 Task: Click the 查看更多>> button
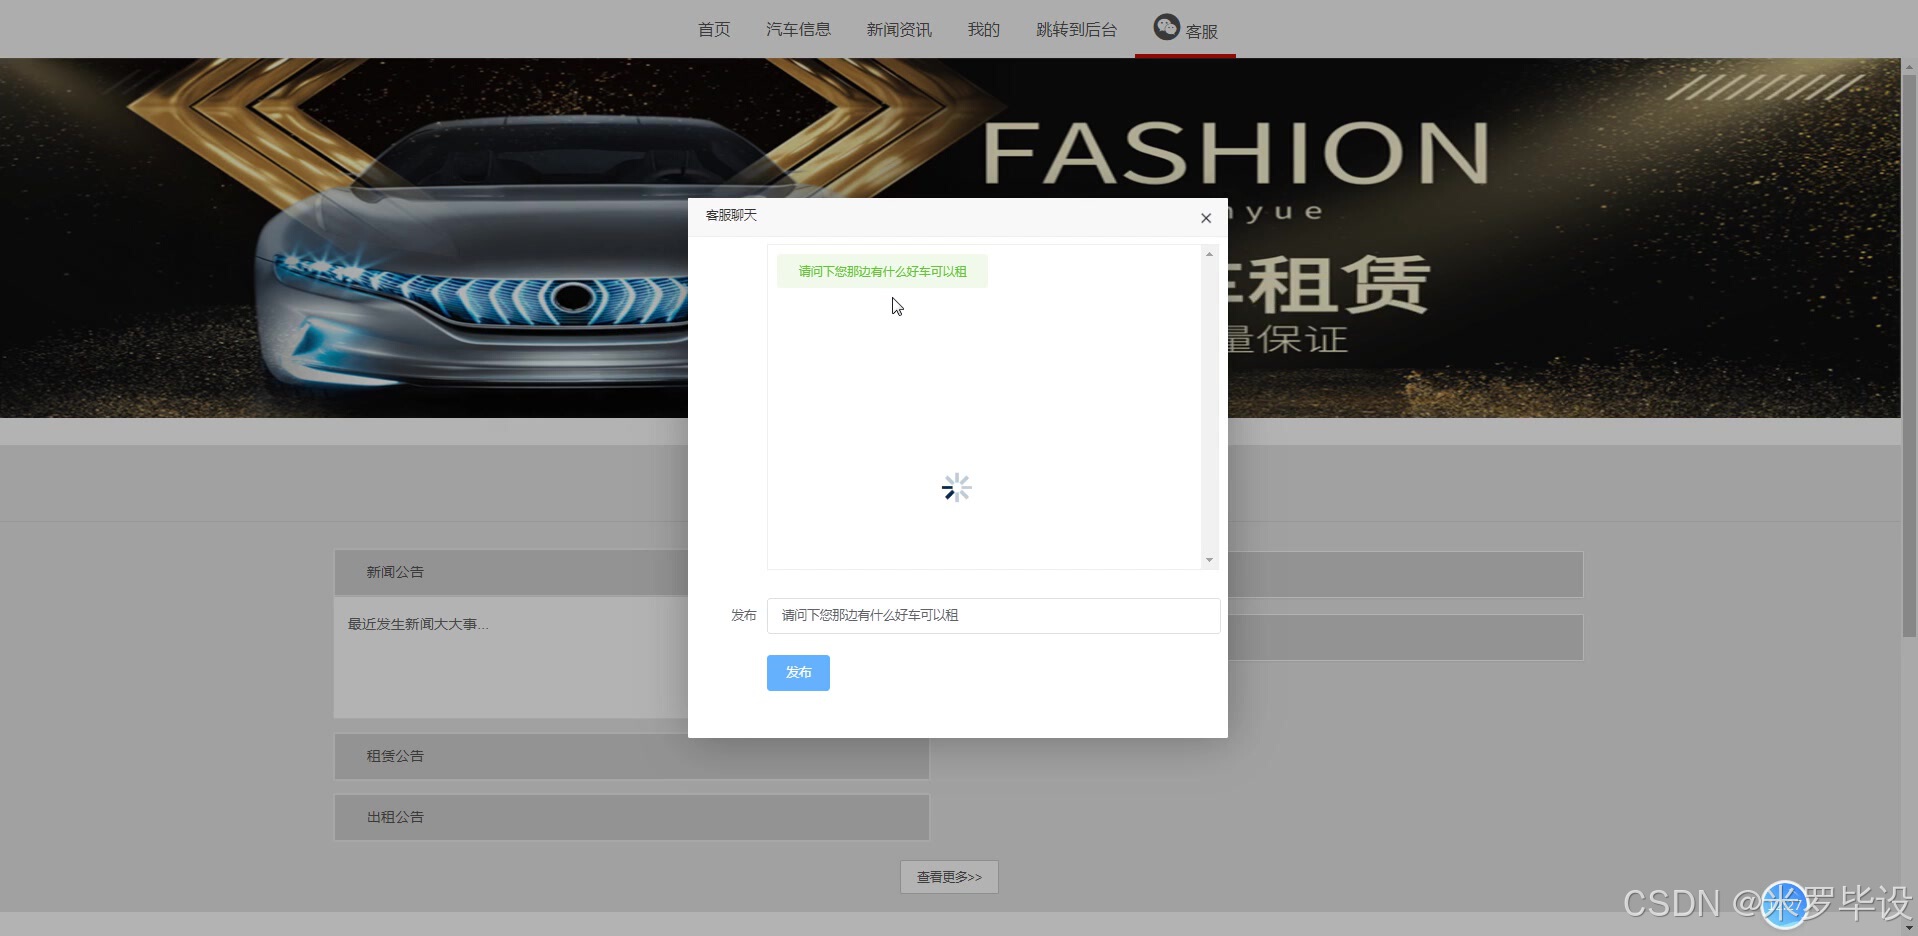(949, 877)
